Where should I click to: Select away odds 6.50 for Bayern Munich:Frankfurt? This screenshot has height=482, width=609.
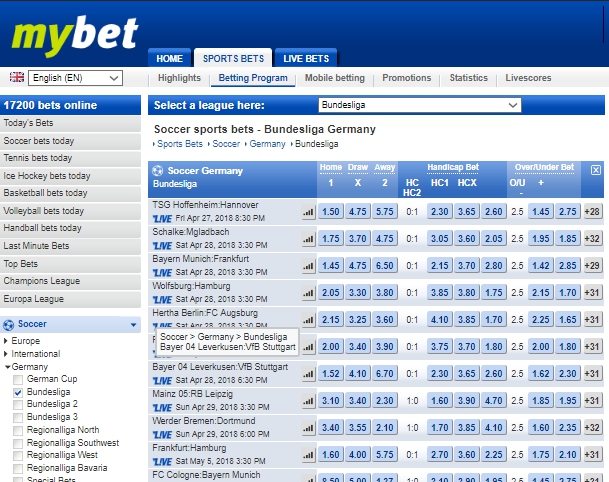click(385, 266)
